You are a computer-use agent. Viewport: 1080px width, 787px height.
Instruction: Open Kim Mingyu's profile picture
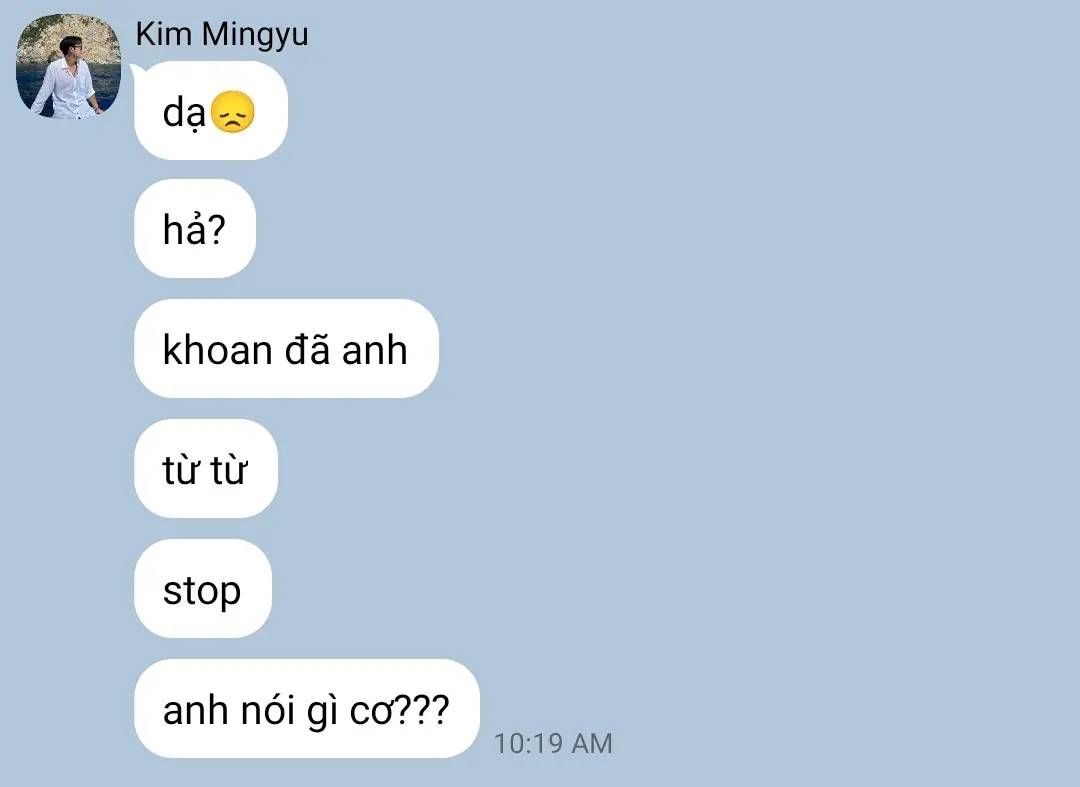(68, 66)
